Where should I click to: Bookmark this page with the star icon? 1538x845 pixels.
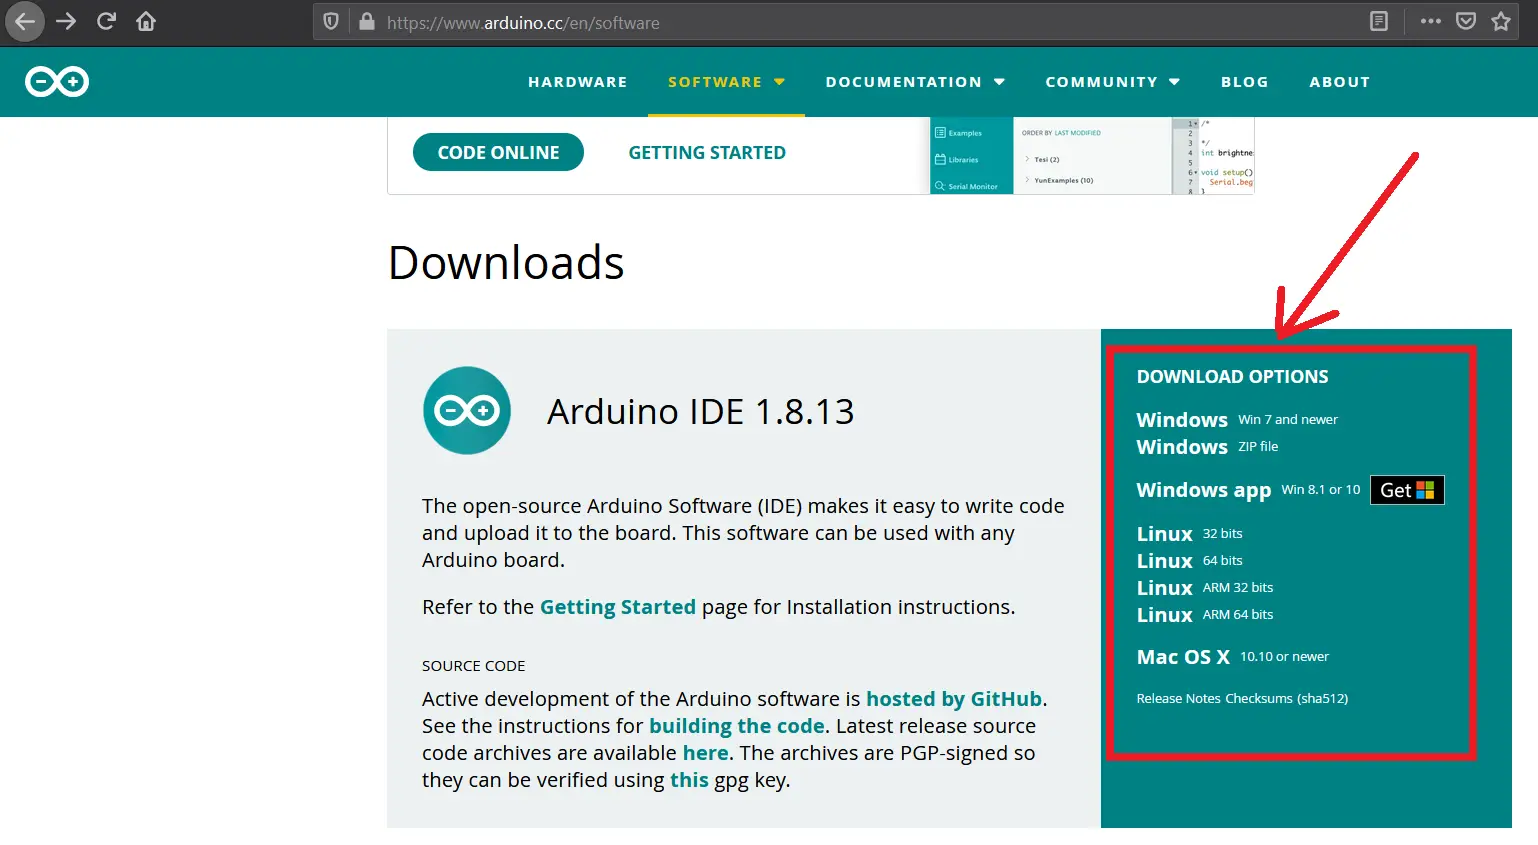(x=1500, y=21)
